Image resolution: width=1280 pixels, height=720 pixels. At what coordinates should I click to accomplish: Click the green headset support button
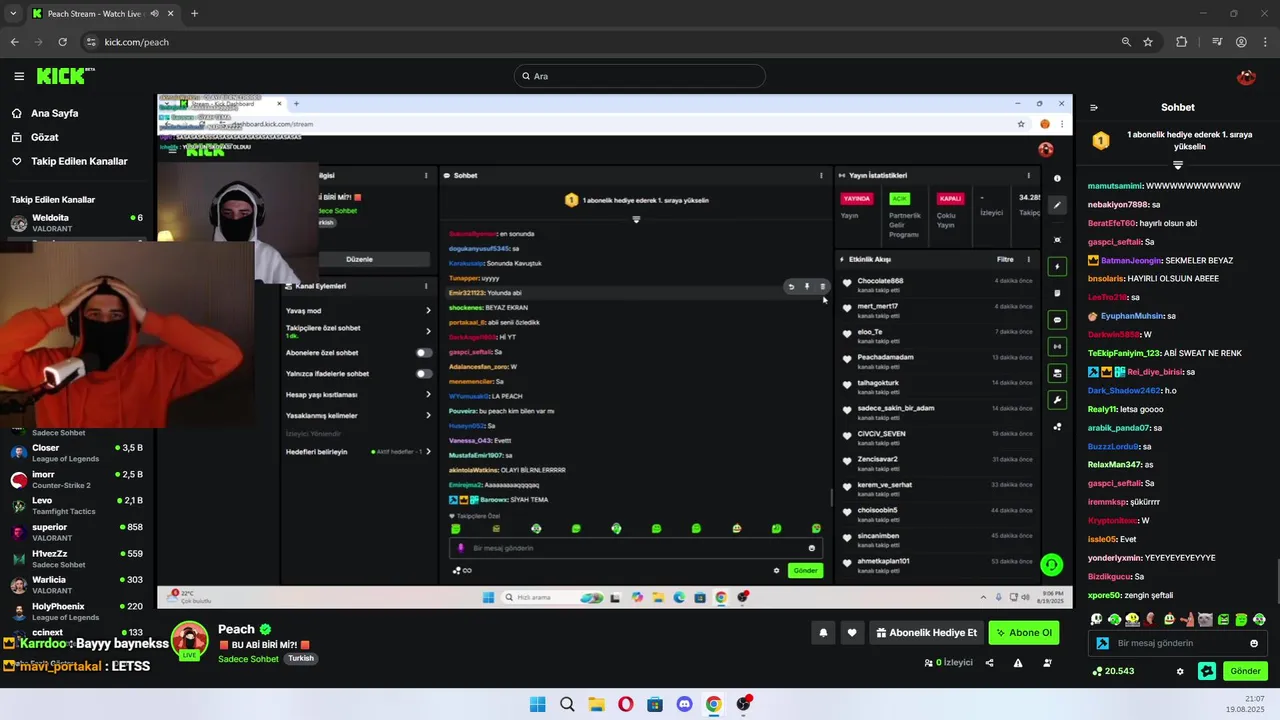(x=1051, y=565)
